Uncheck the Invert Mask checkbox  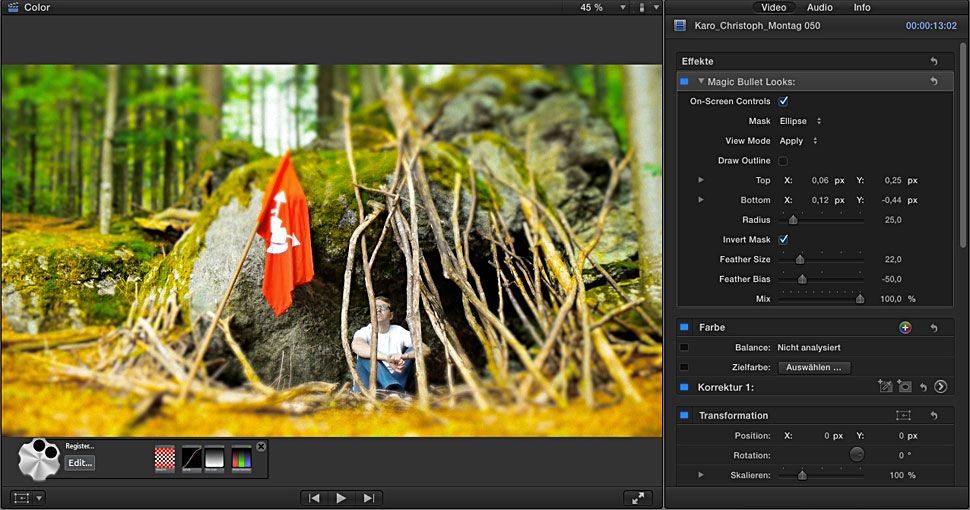(x=783, y=240)
